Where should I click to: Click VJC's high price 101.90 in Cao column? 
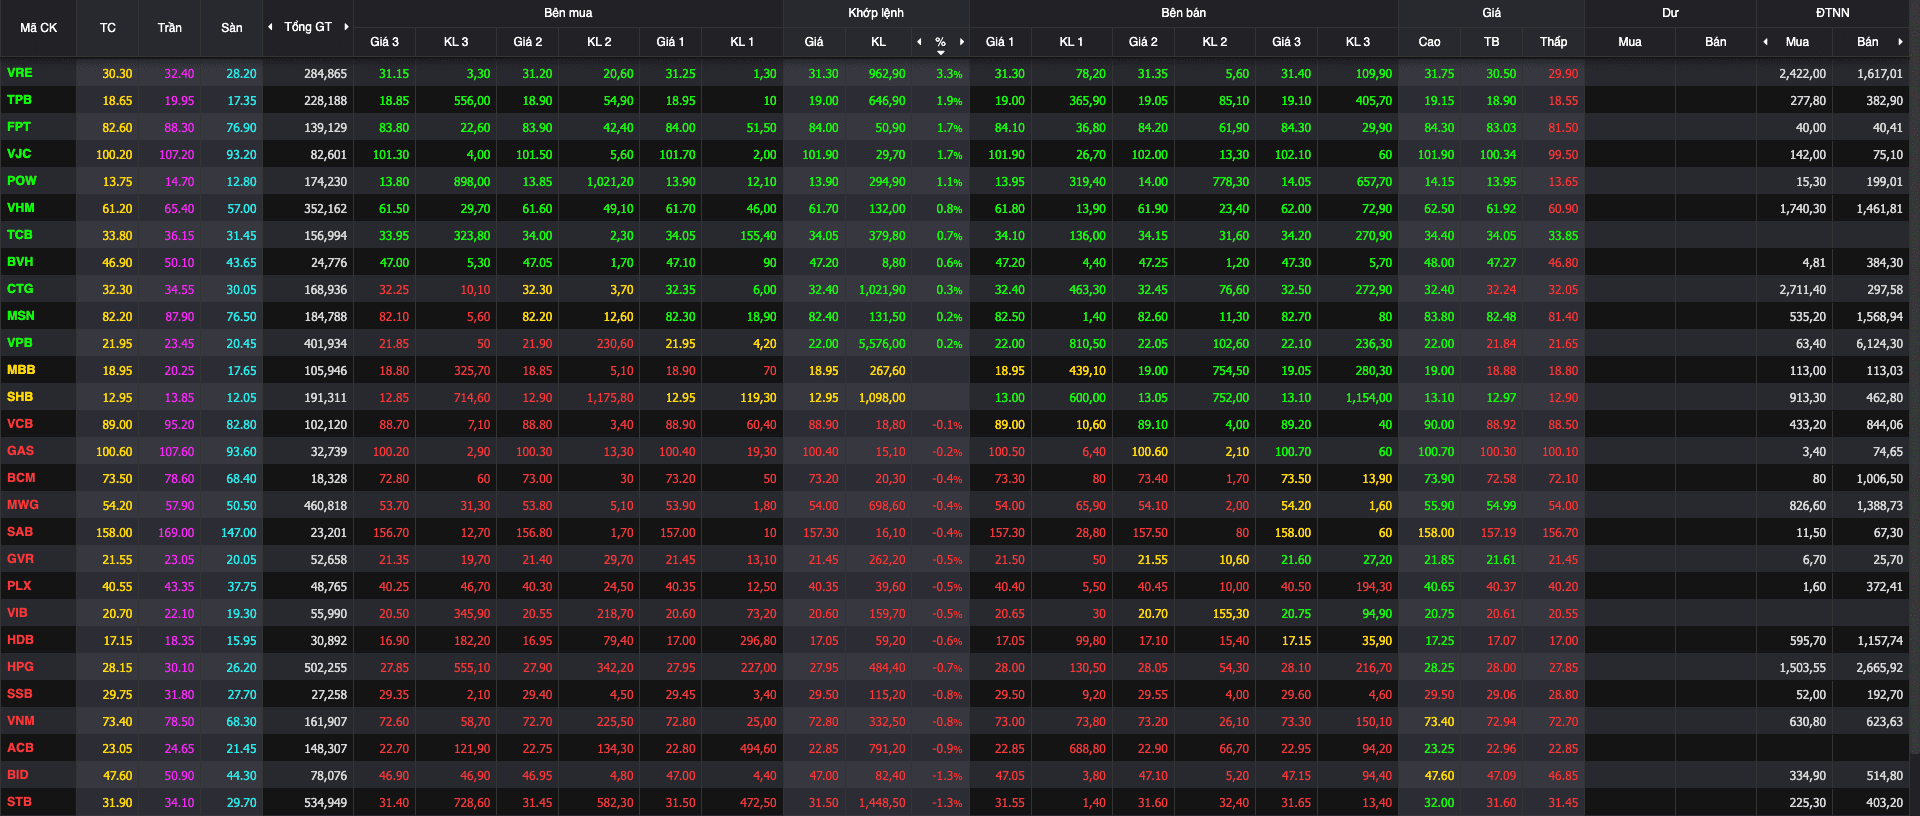[1435, 155]
